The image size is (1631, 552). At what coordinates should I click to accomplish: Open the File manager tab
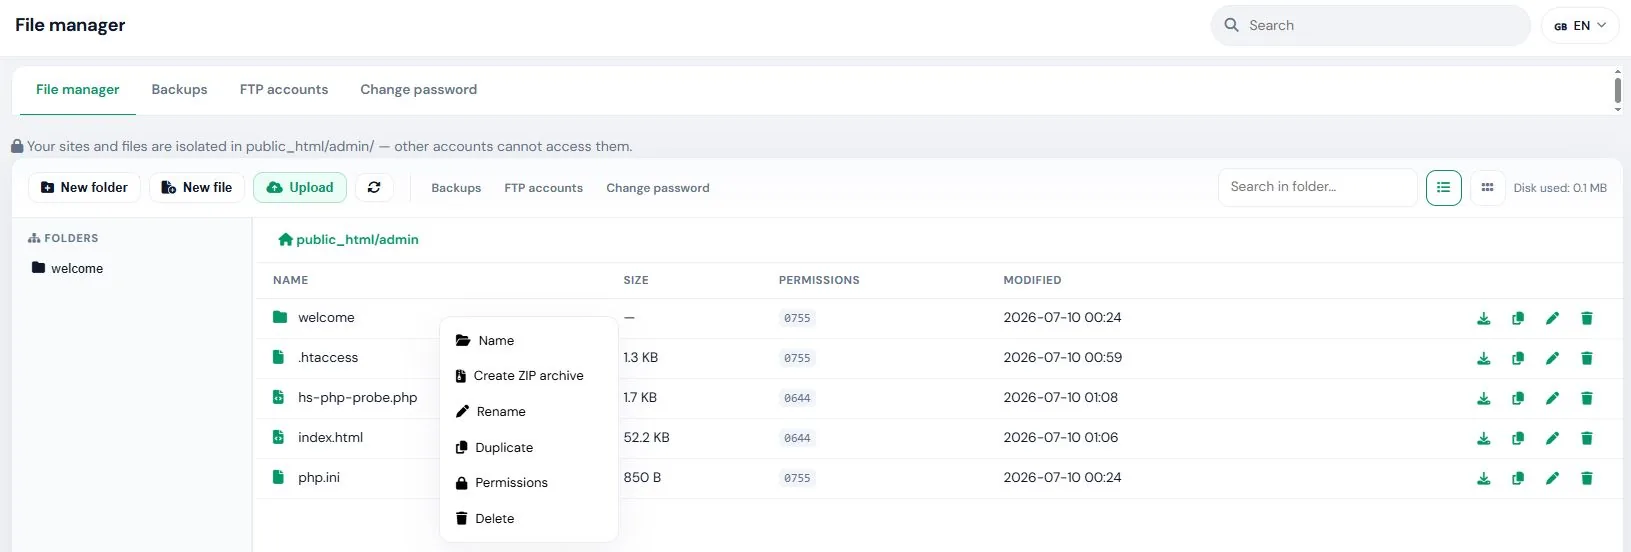pyautogui.click(x=77, y=90)
